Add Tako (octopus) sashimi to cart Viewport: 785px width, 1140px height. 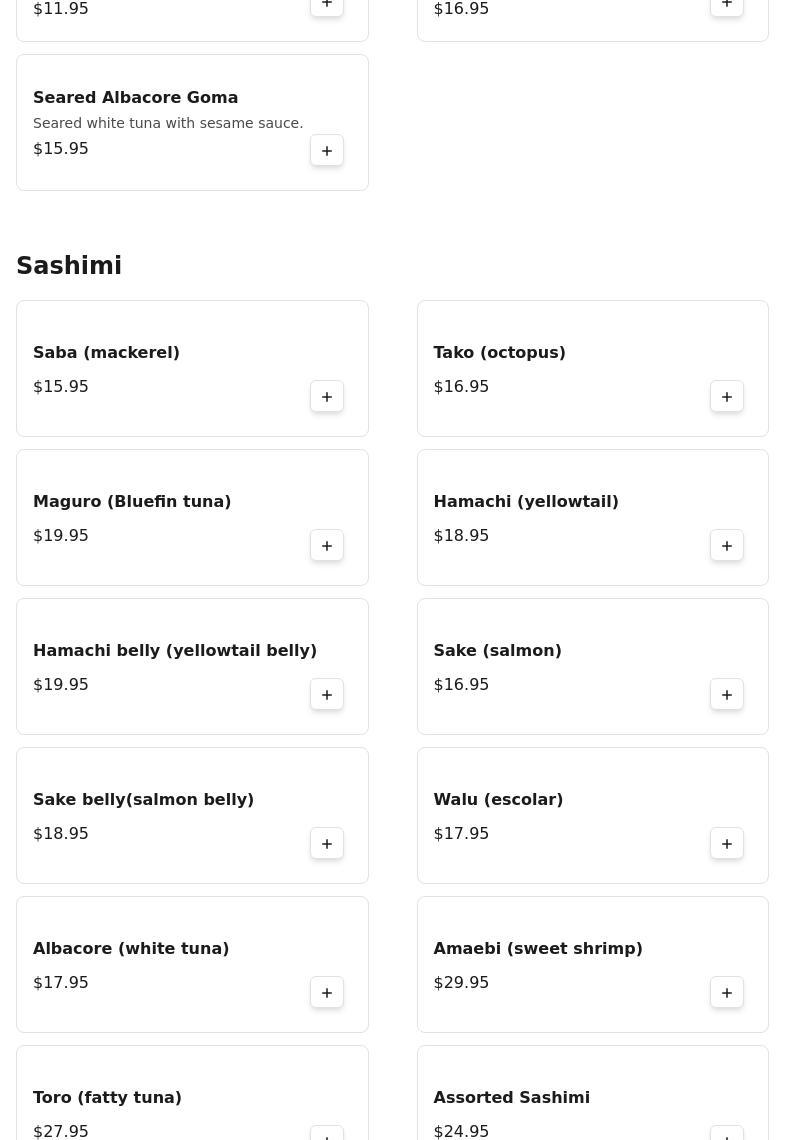[727, 396]
